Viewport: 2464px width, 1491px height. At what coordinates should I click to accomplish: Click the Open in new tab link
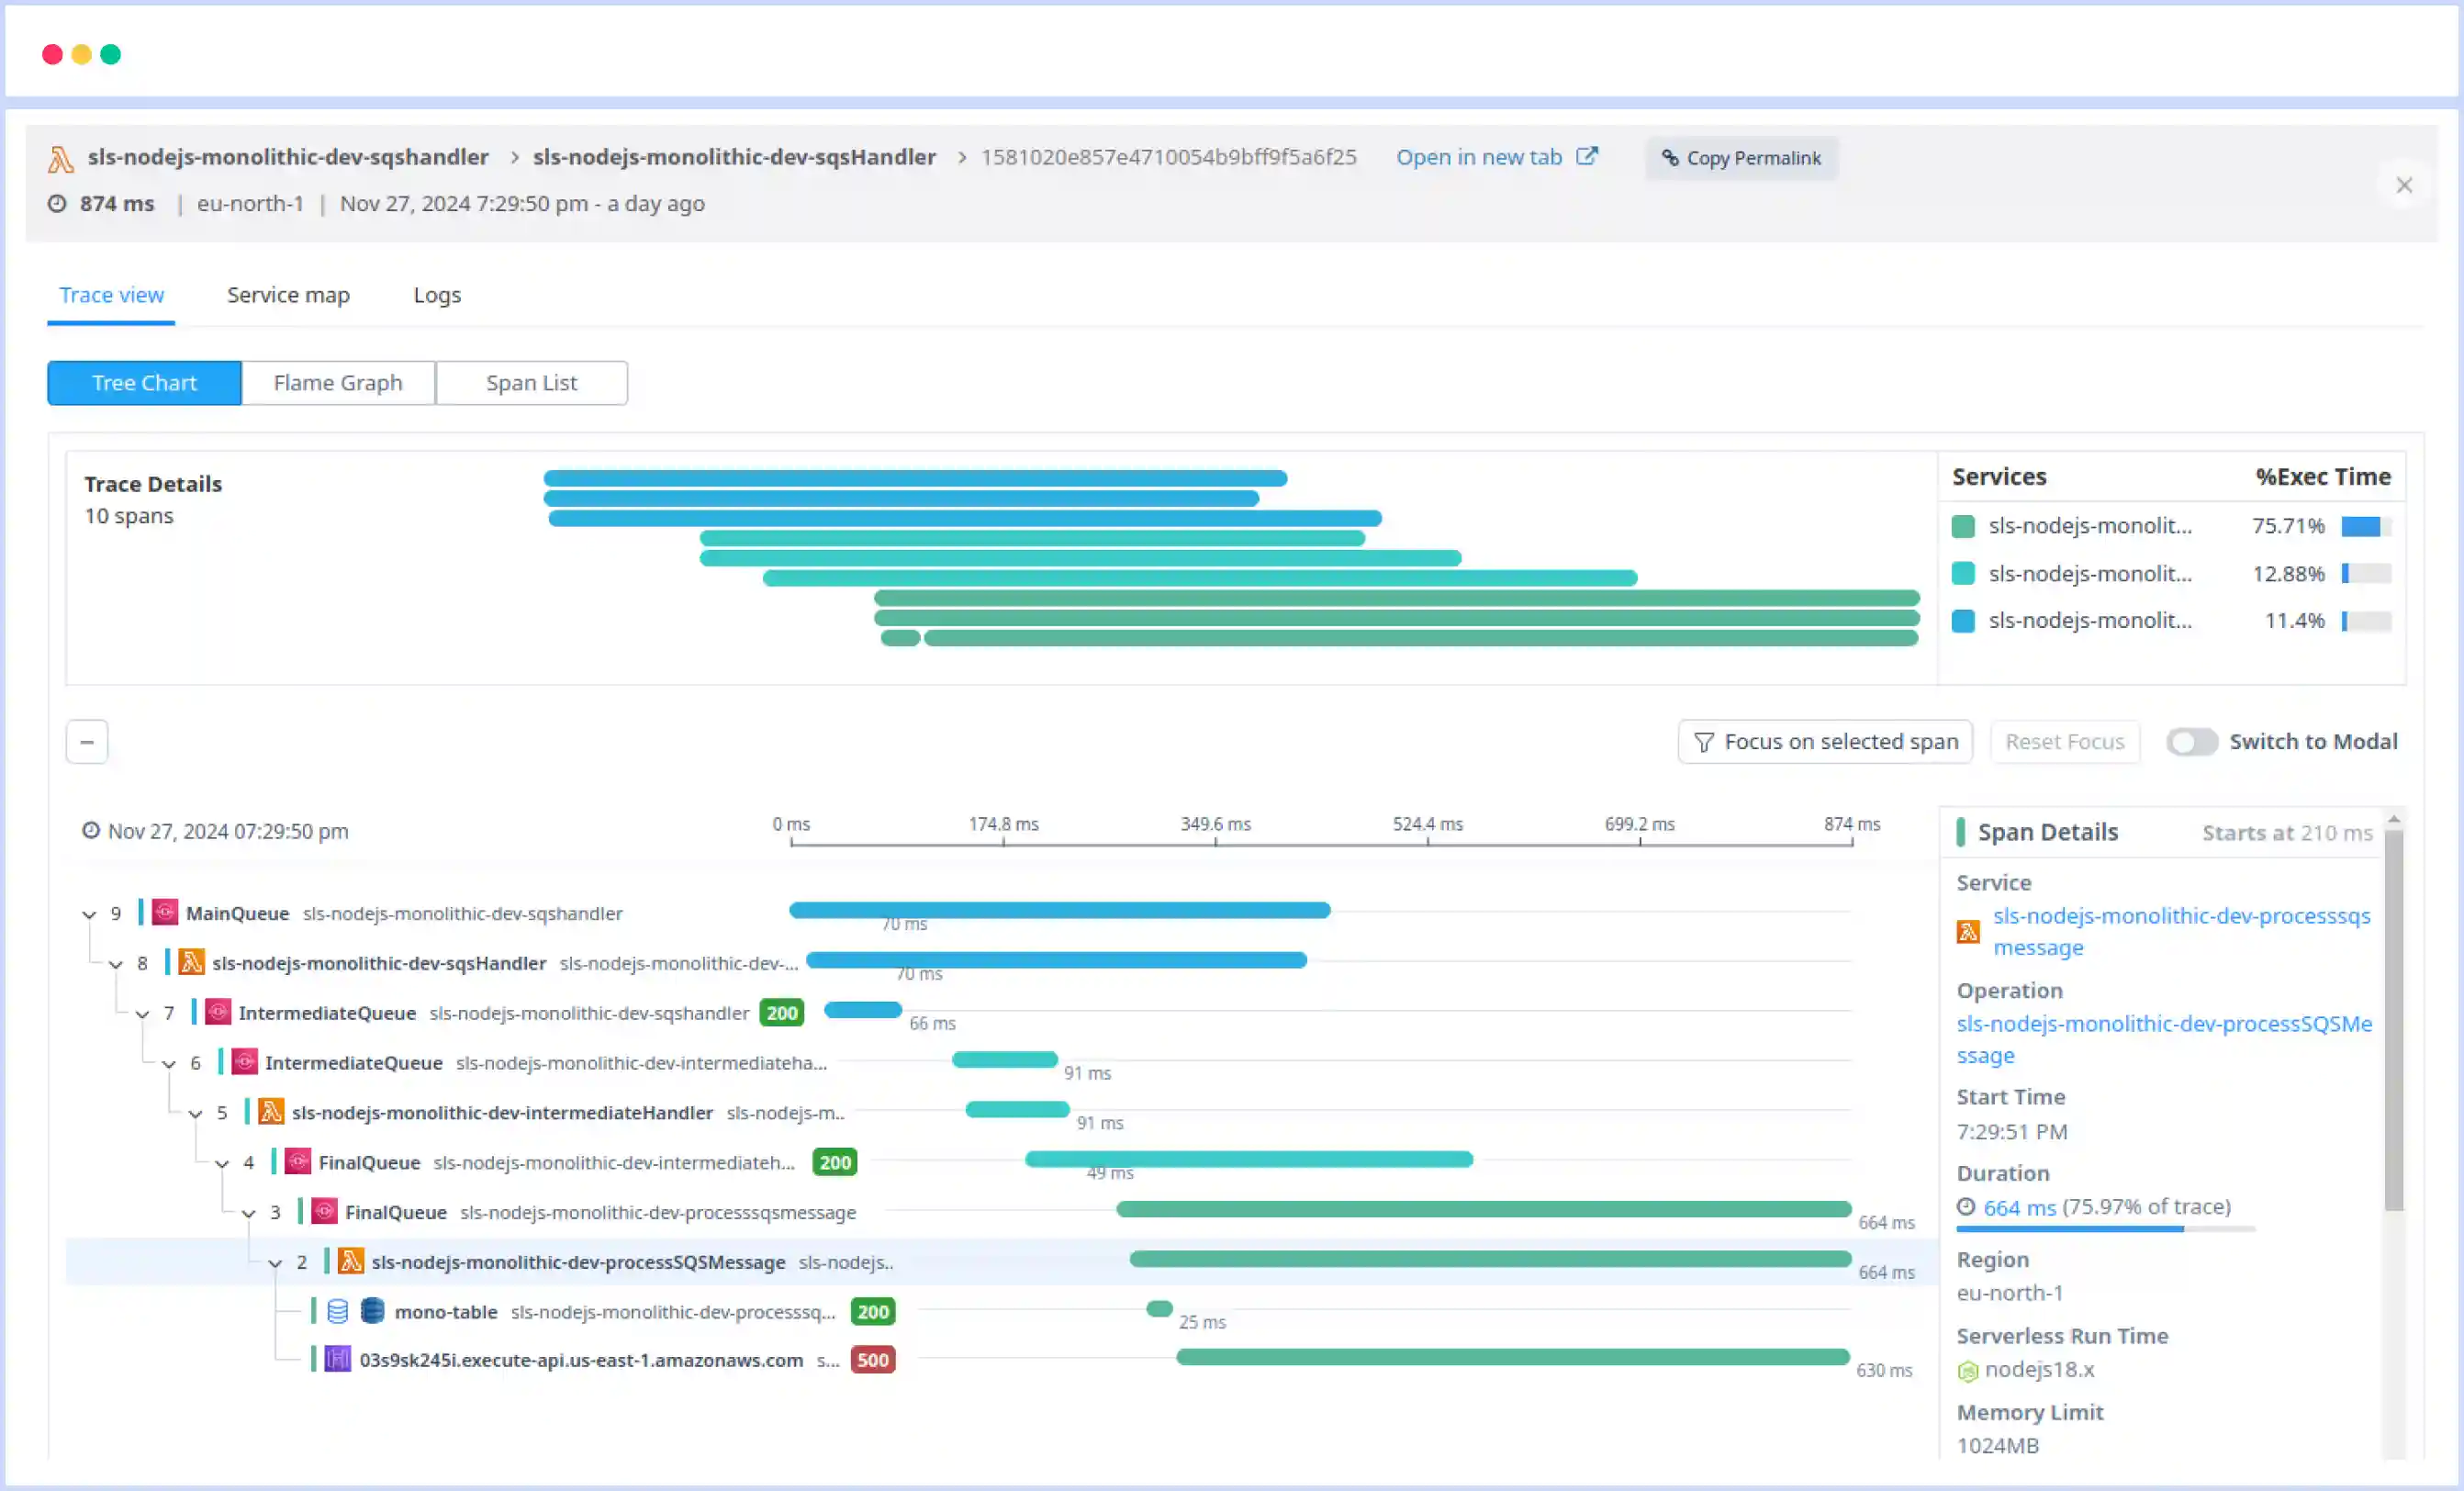tap(1478, 157)
